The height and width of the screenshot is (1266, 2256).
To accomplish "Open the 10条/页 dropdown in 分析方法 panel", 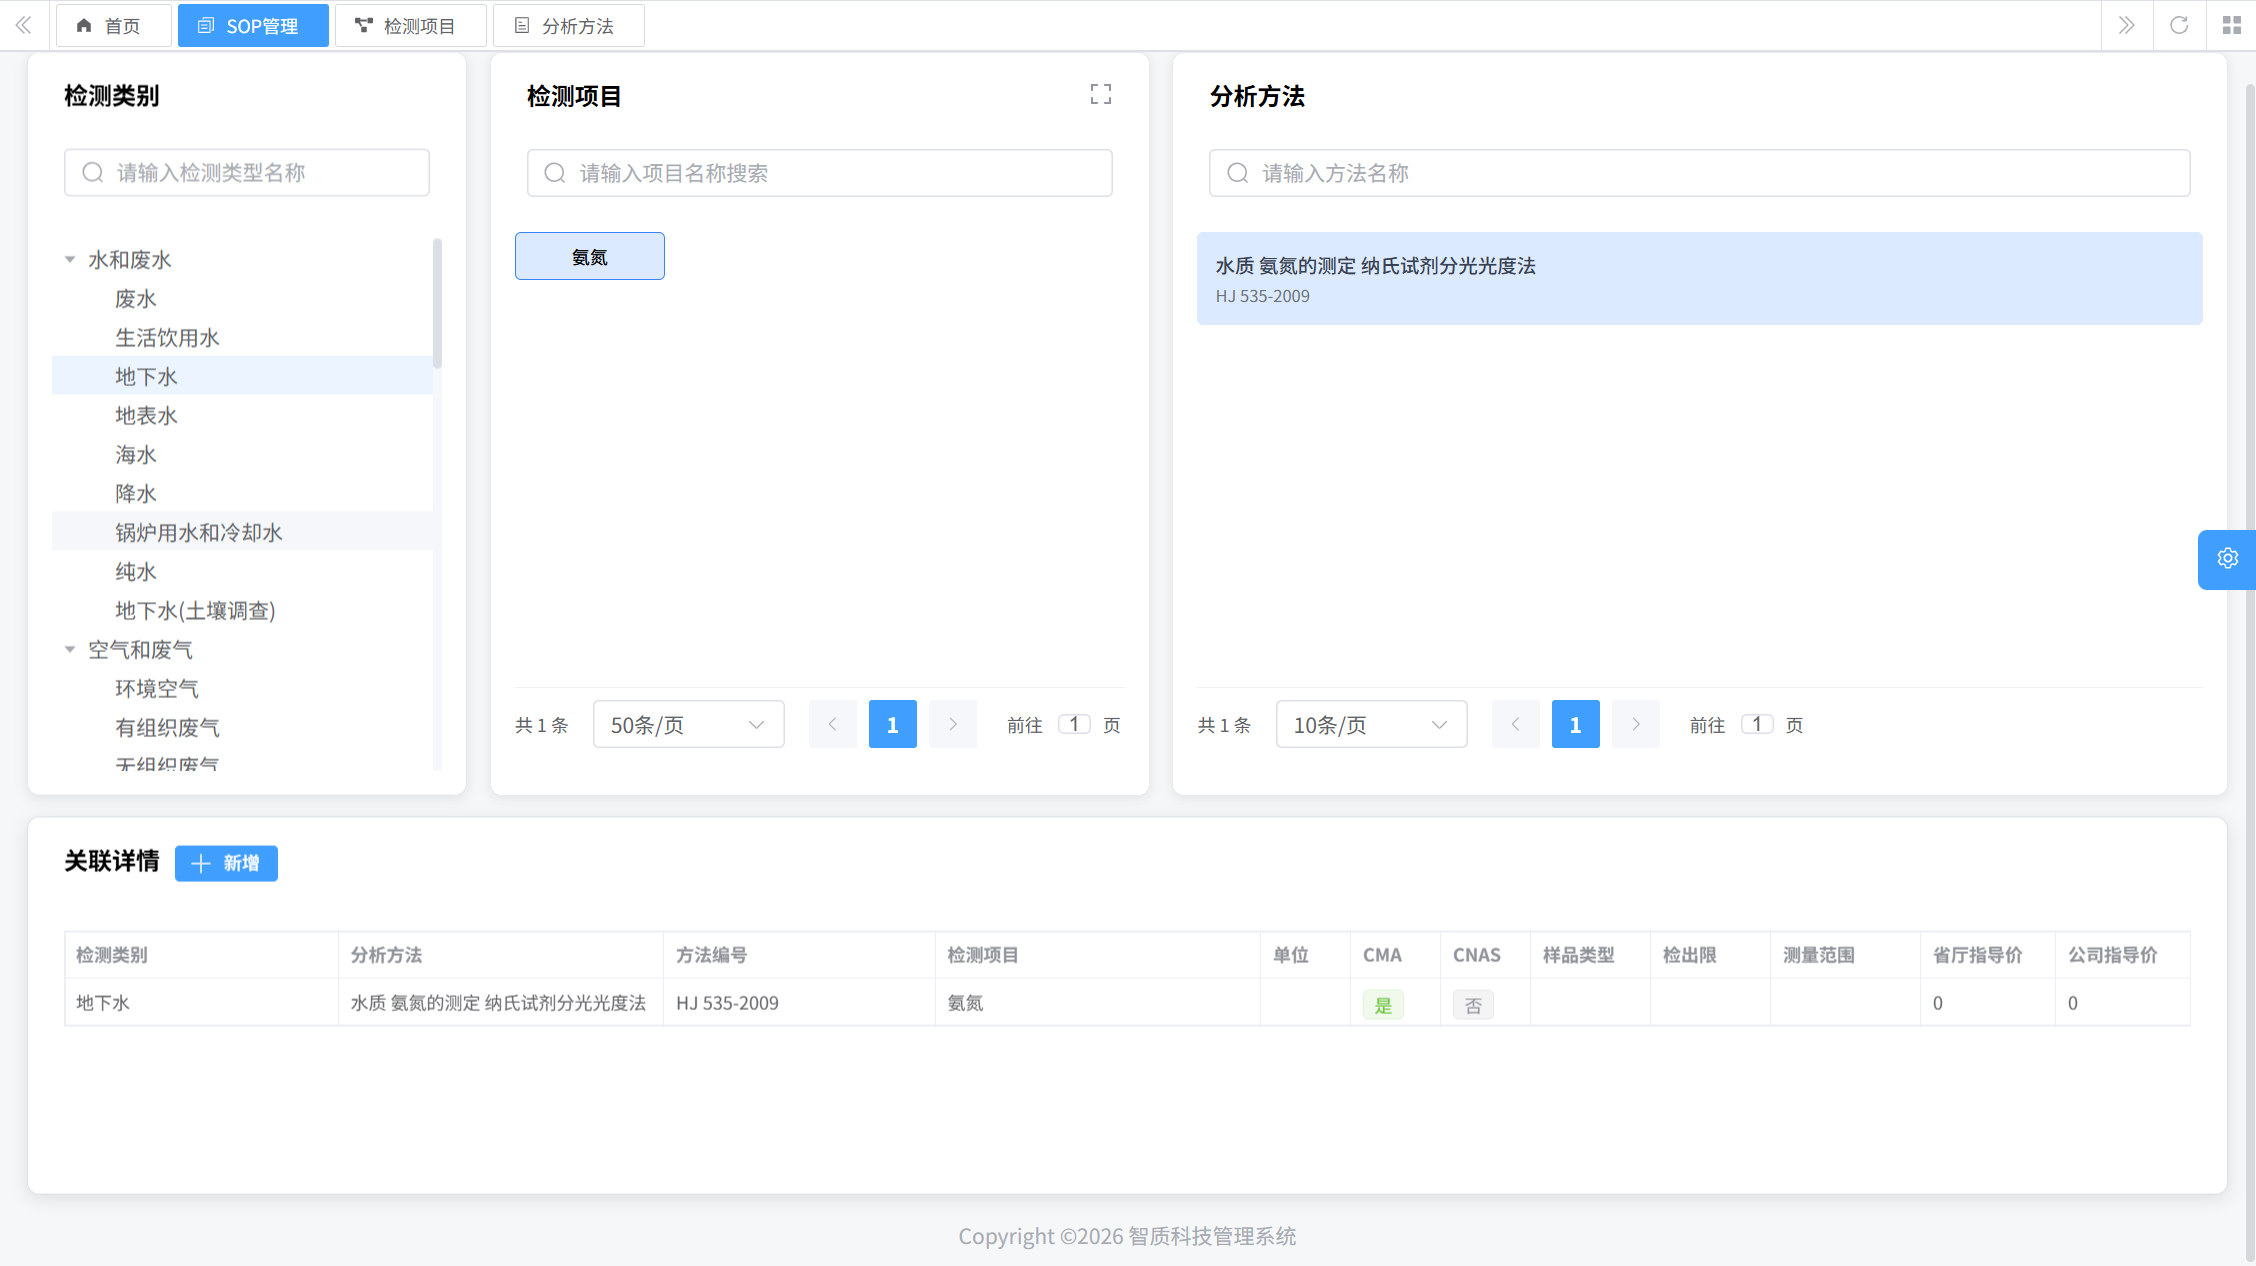I will [x=1370, y=724].
